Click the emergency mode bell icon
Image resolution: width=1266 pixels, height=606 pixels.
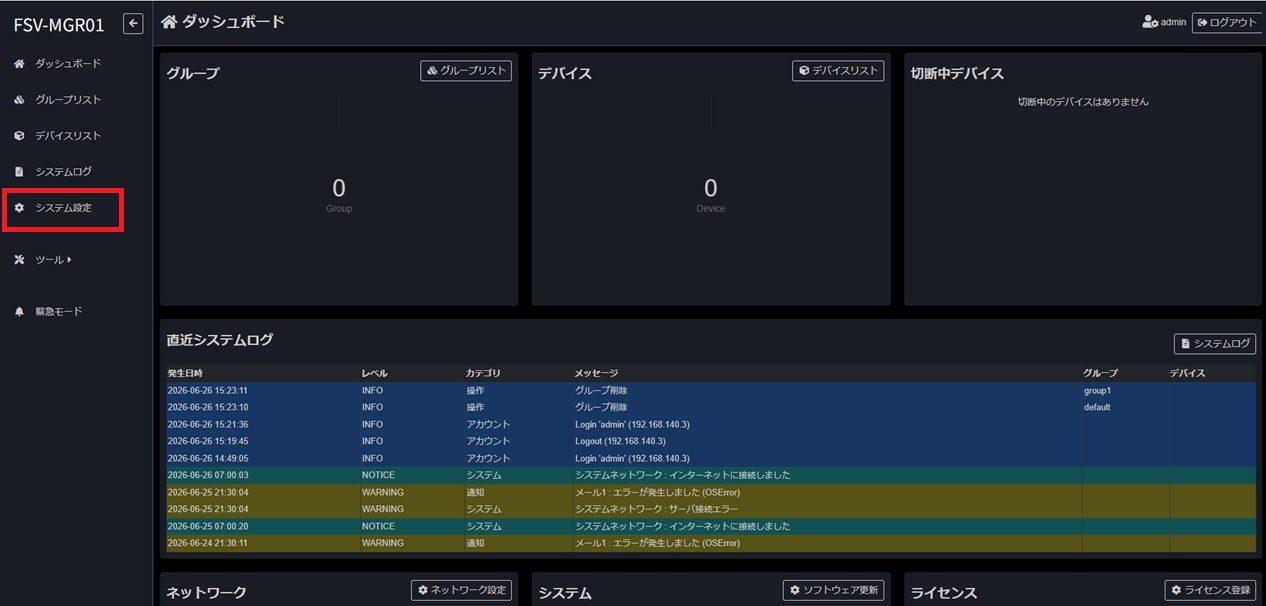click(19, 312)
